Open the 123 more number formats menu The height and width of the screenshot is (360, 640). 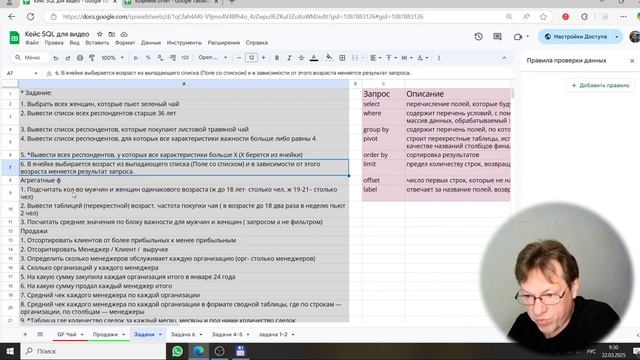[185, 58]
